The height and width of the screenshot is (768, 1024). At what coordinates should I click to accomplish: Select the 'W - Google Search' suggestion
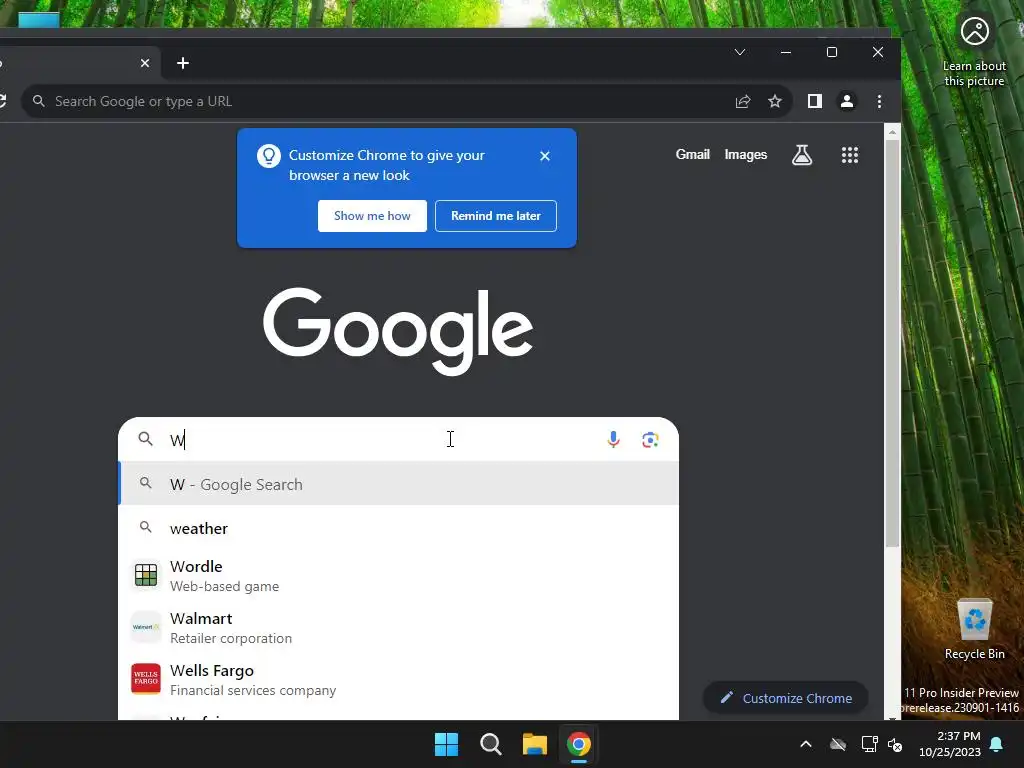398,484
